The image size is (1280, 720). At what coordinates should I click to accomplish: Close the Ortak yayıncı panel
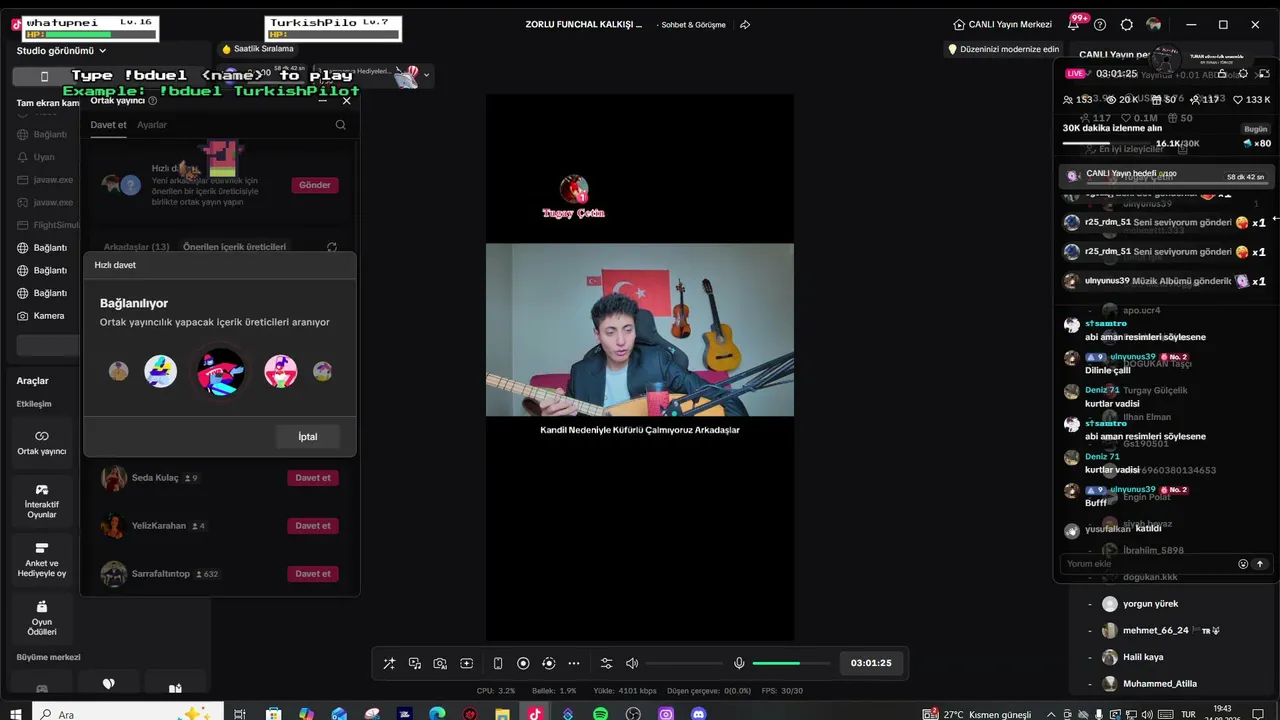click(346, 100)
